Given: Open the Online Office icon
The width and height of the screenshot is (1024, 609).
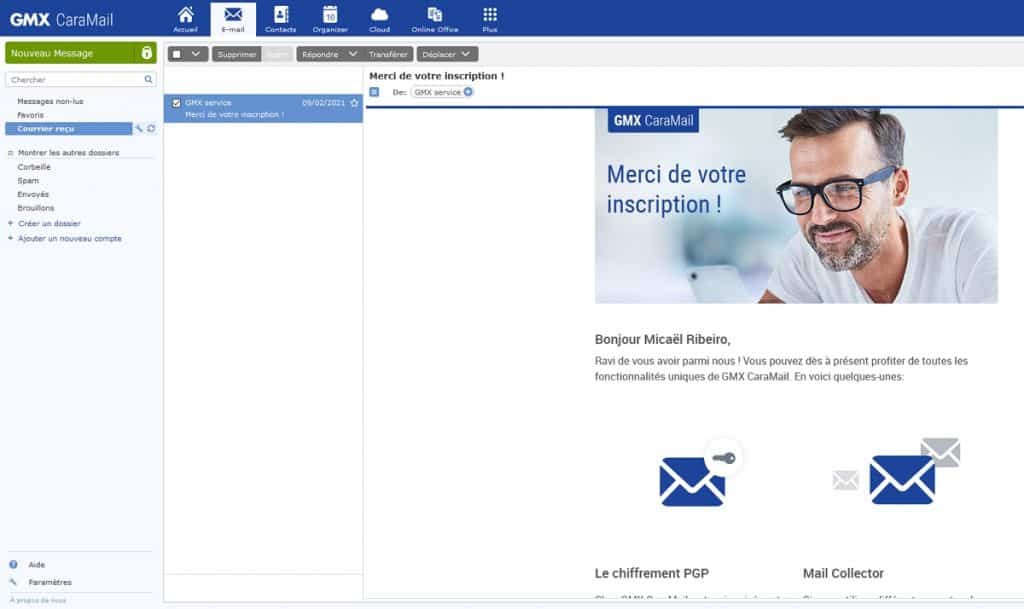Looking at the screenshot, I should click(435, 18).
